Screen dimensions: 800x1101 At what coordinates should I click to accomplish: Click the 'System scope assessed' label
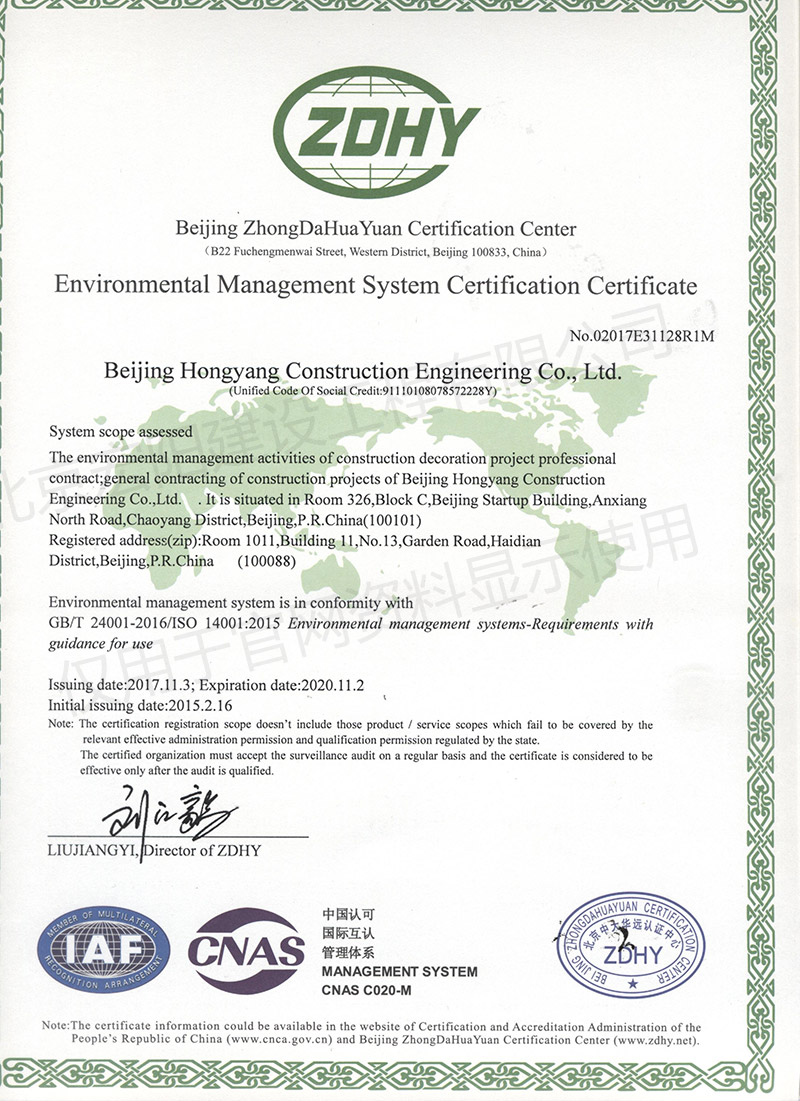pos(121,432)
